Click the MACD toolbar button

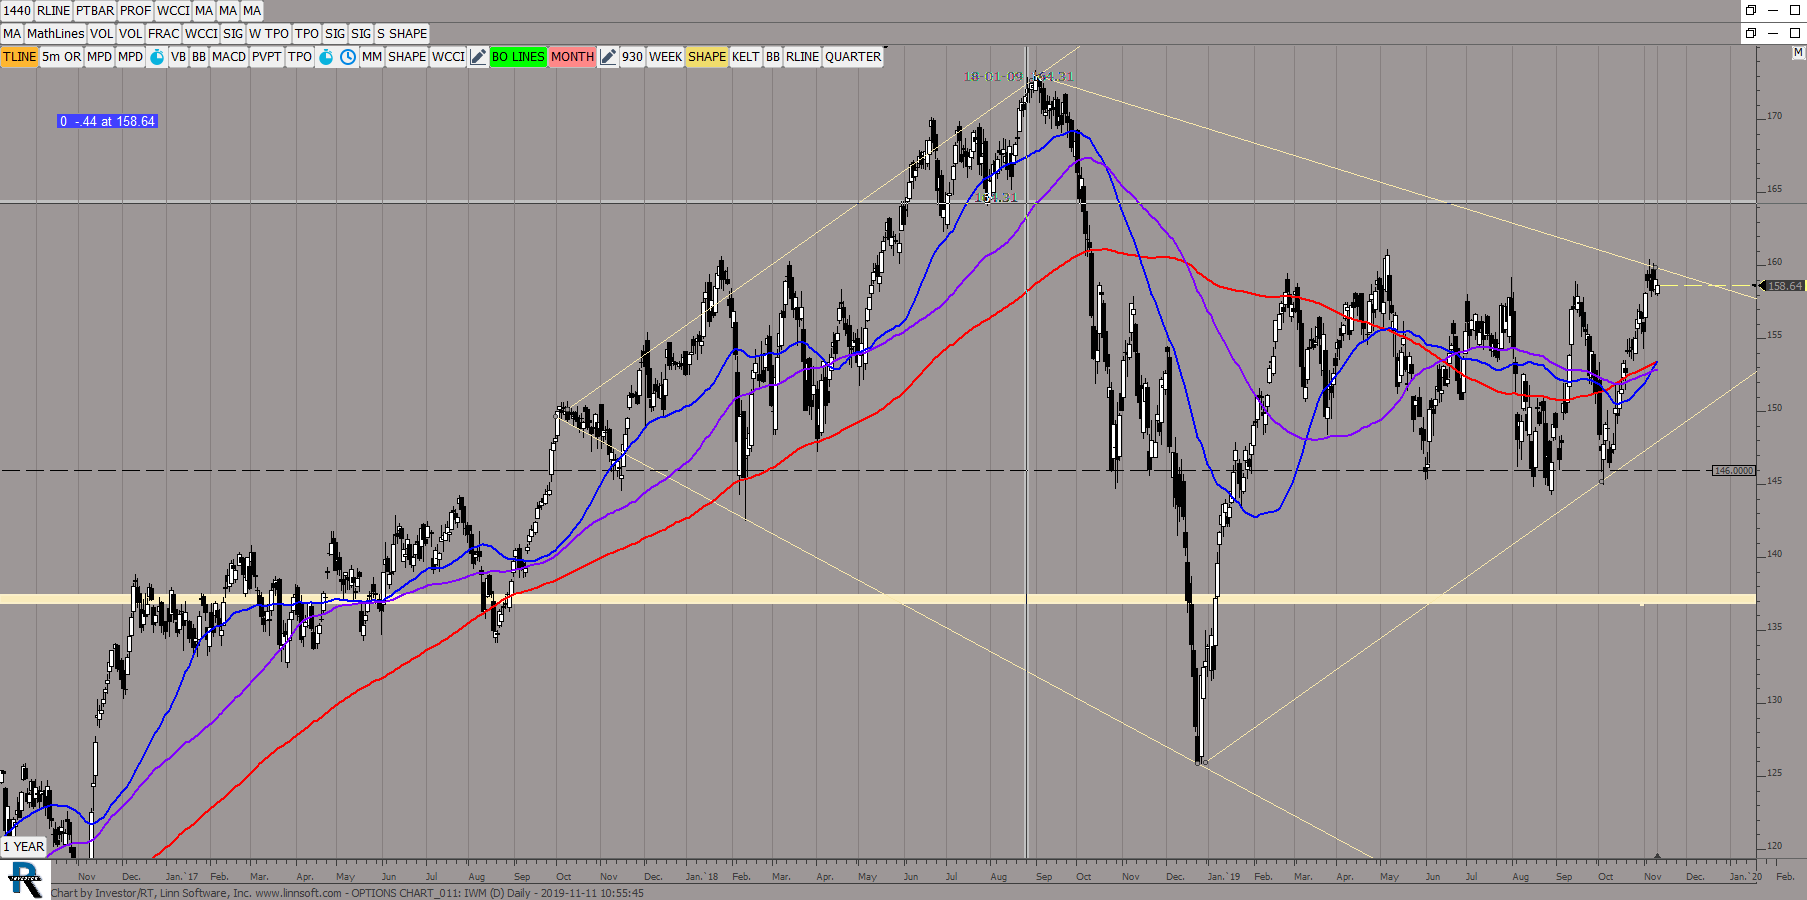[229, 57]
